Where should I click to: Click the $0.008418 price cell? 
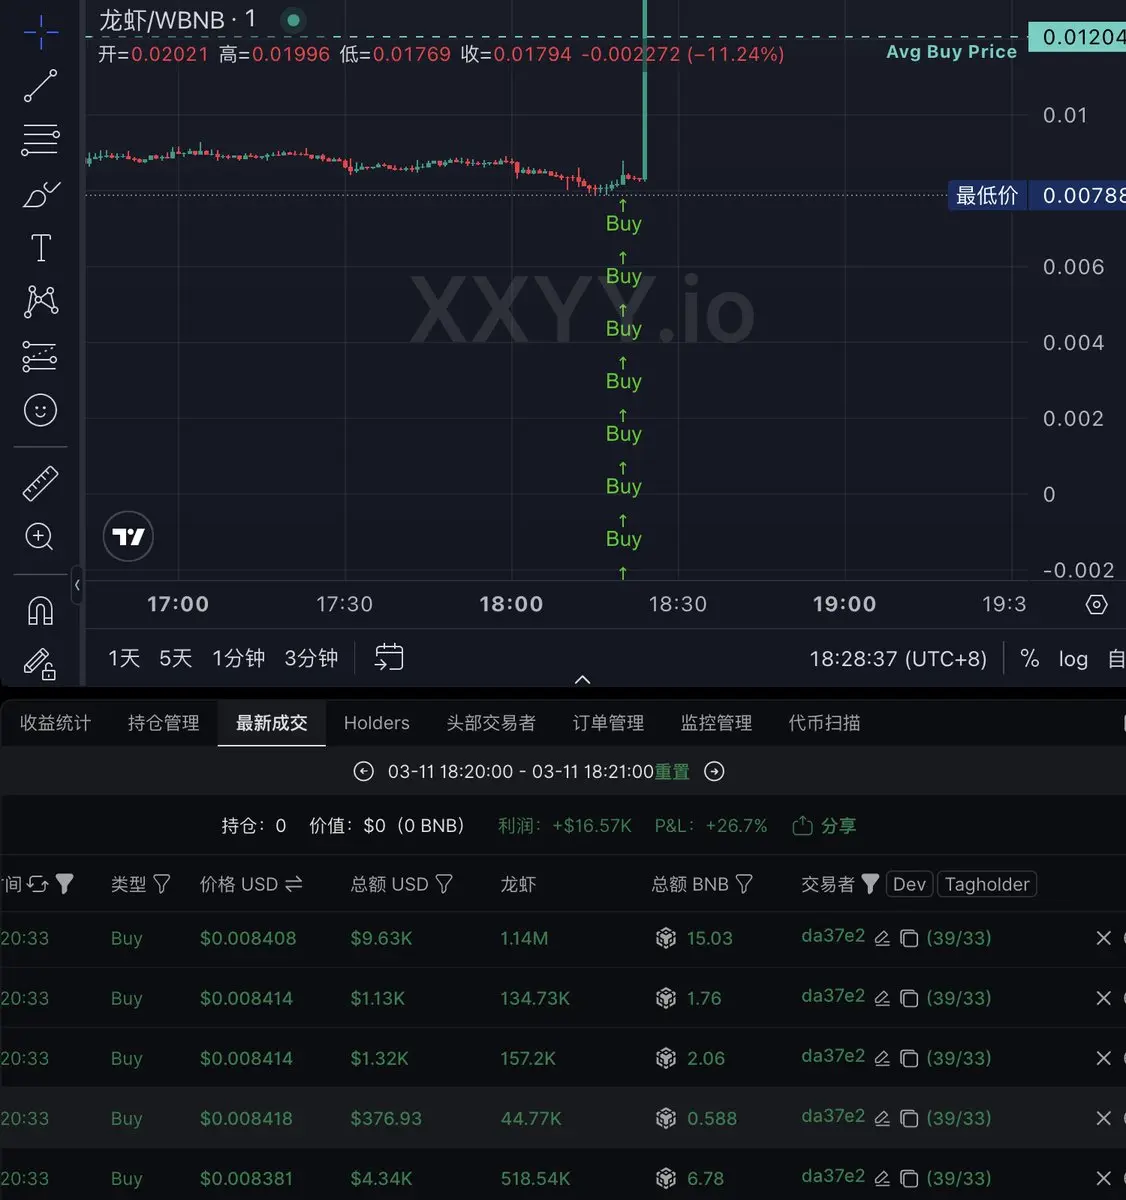pyautogui.click(x=246, y=1118)
